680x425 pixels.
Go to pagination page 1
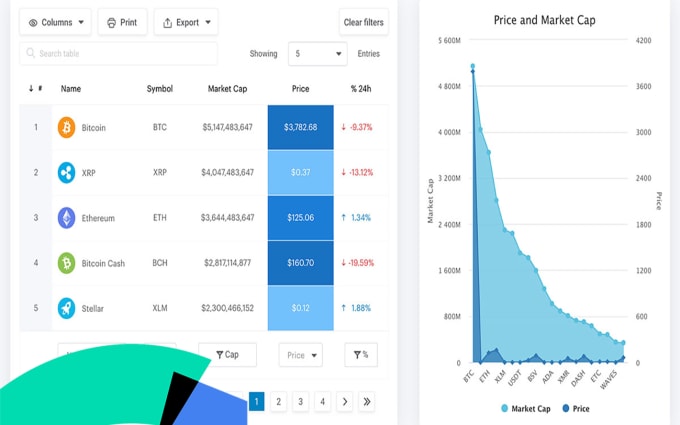point(256,402)
